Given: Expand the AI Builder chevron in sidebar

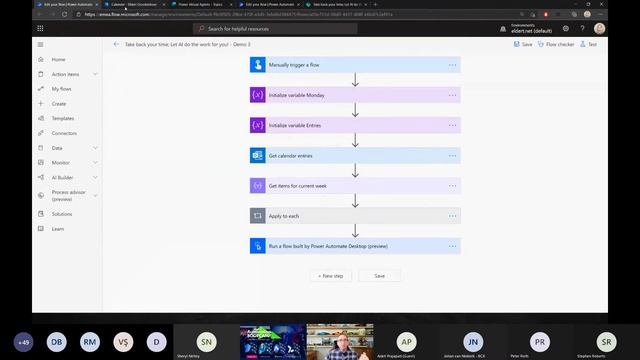Looking at the screenshot, I should pos(95,178).
